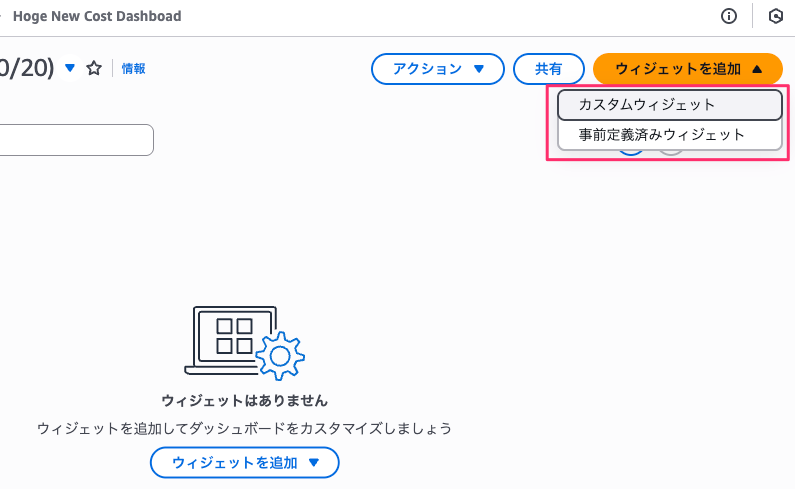Click the ウィジェットはありません heading

tap(244, 401)
